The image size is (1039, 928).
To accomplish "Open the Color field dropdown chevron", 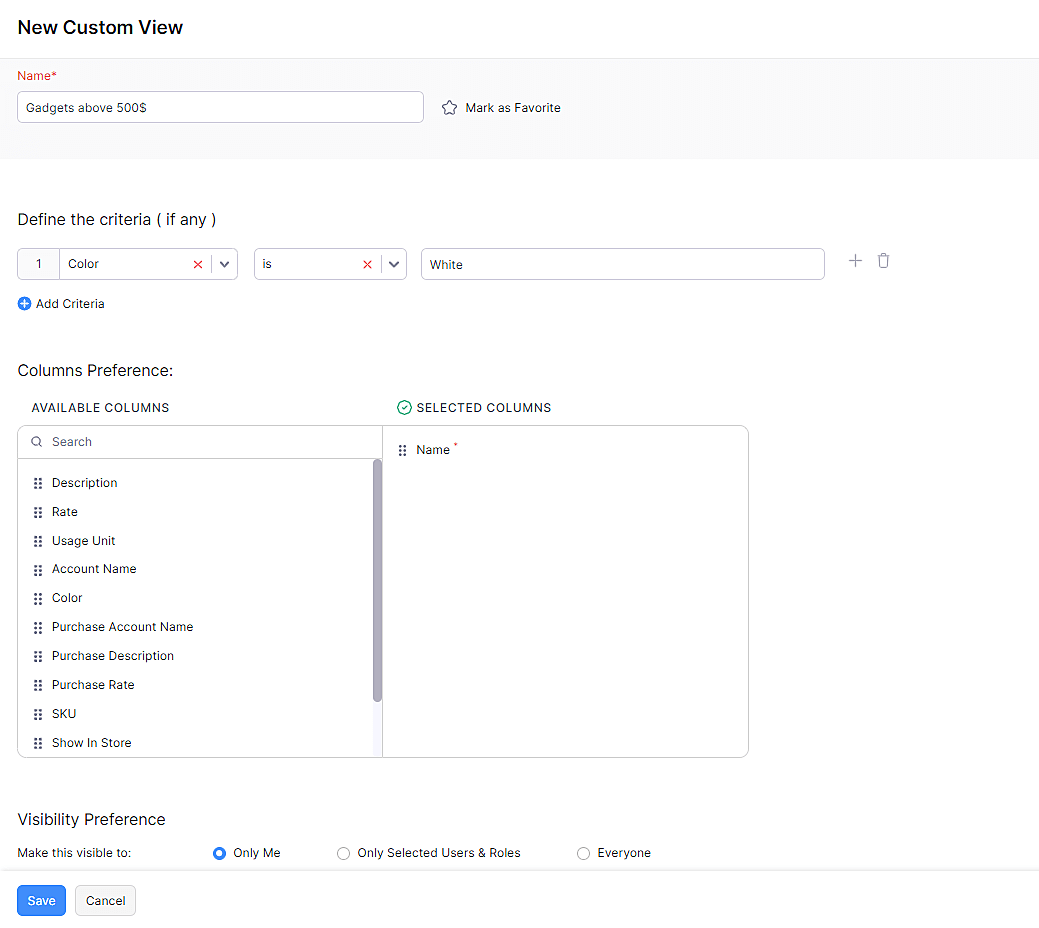I will click(222, 263).
